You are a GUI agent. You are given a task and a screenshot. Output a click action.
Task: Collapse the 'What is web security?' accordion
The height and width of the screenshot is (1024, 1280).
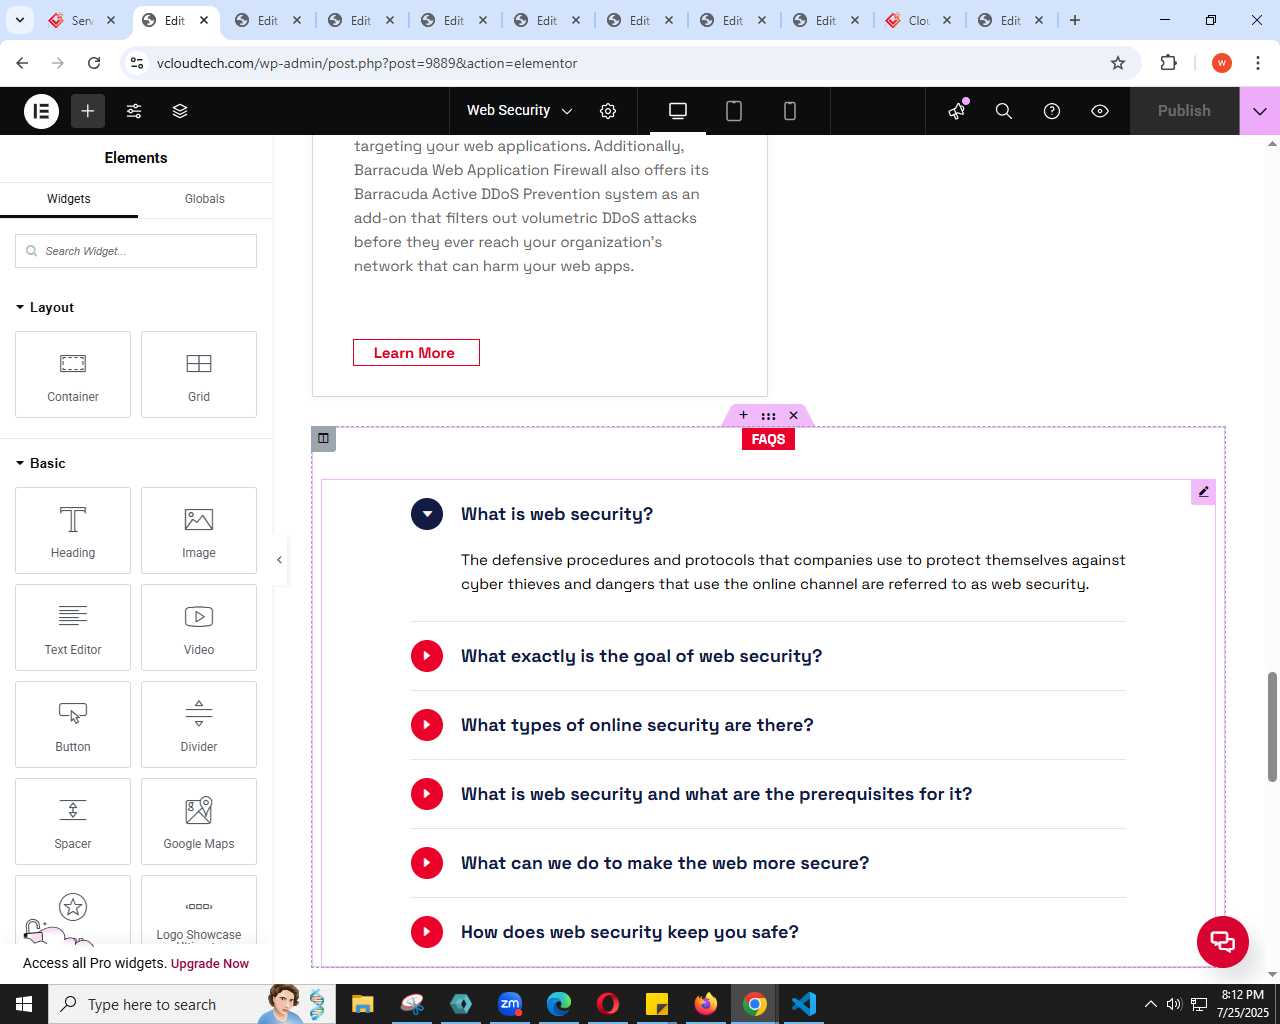point(427,514)
